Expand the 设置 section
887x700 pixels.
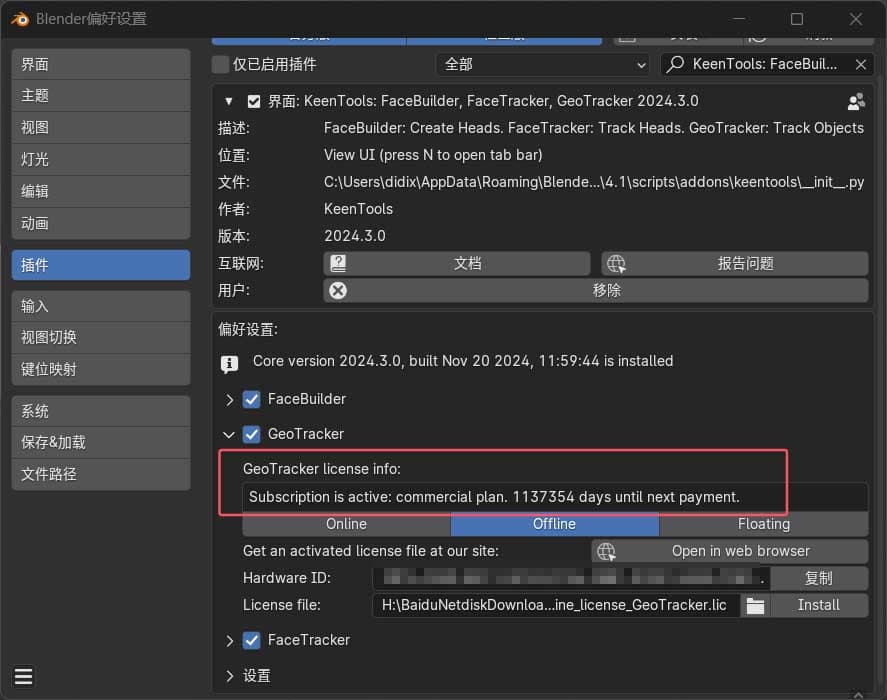[x=229, y=676]
